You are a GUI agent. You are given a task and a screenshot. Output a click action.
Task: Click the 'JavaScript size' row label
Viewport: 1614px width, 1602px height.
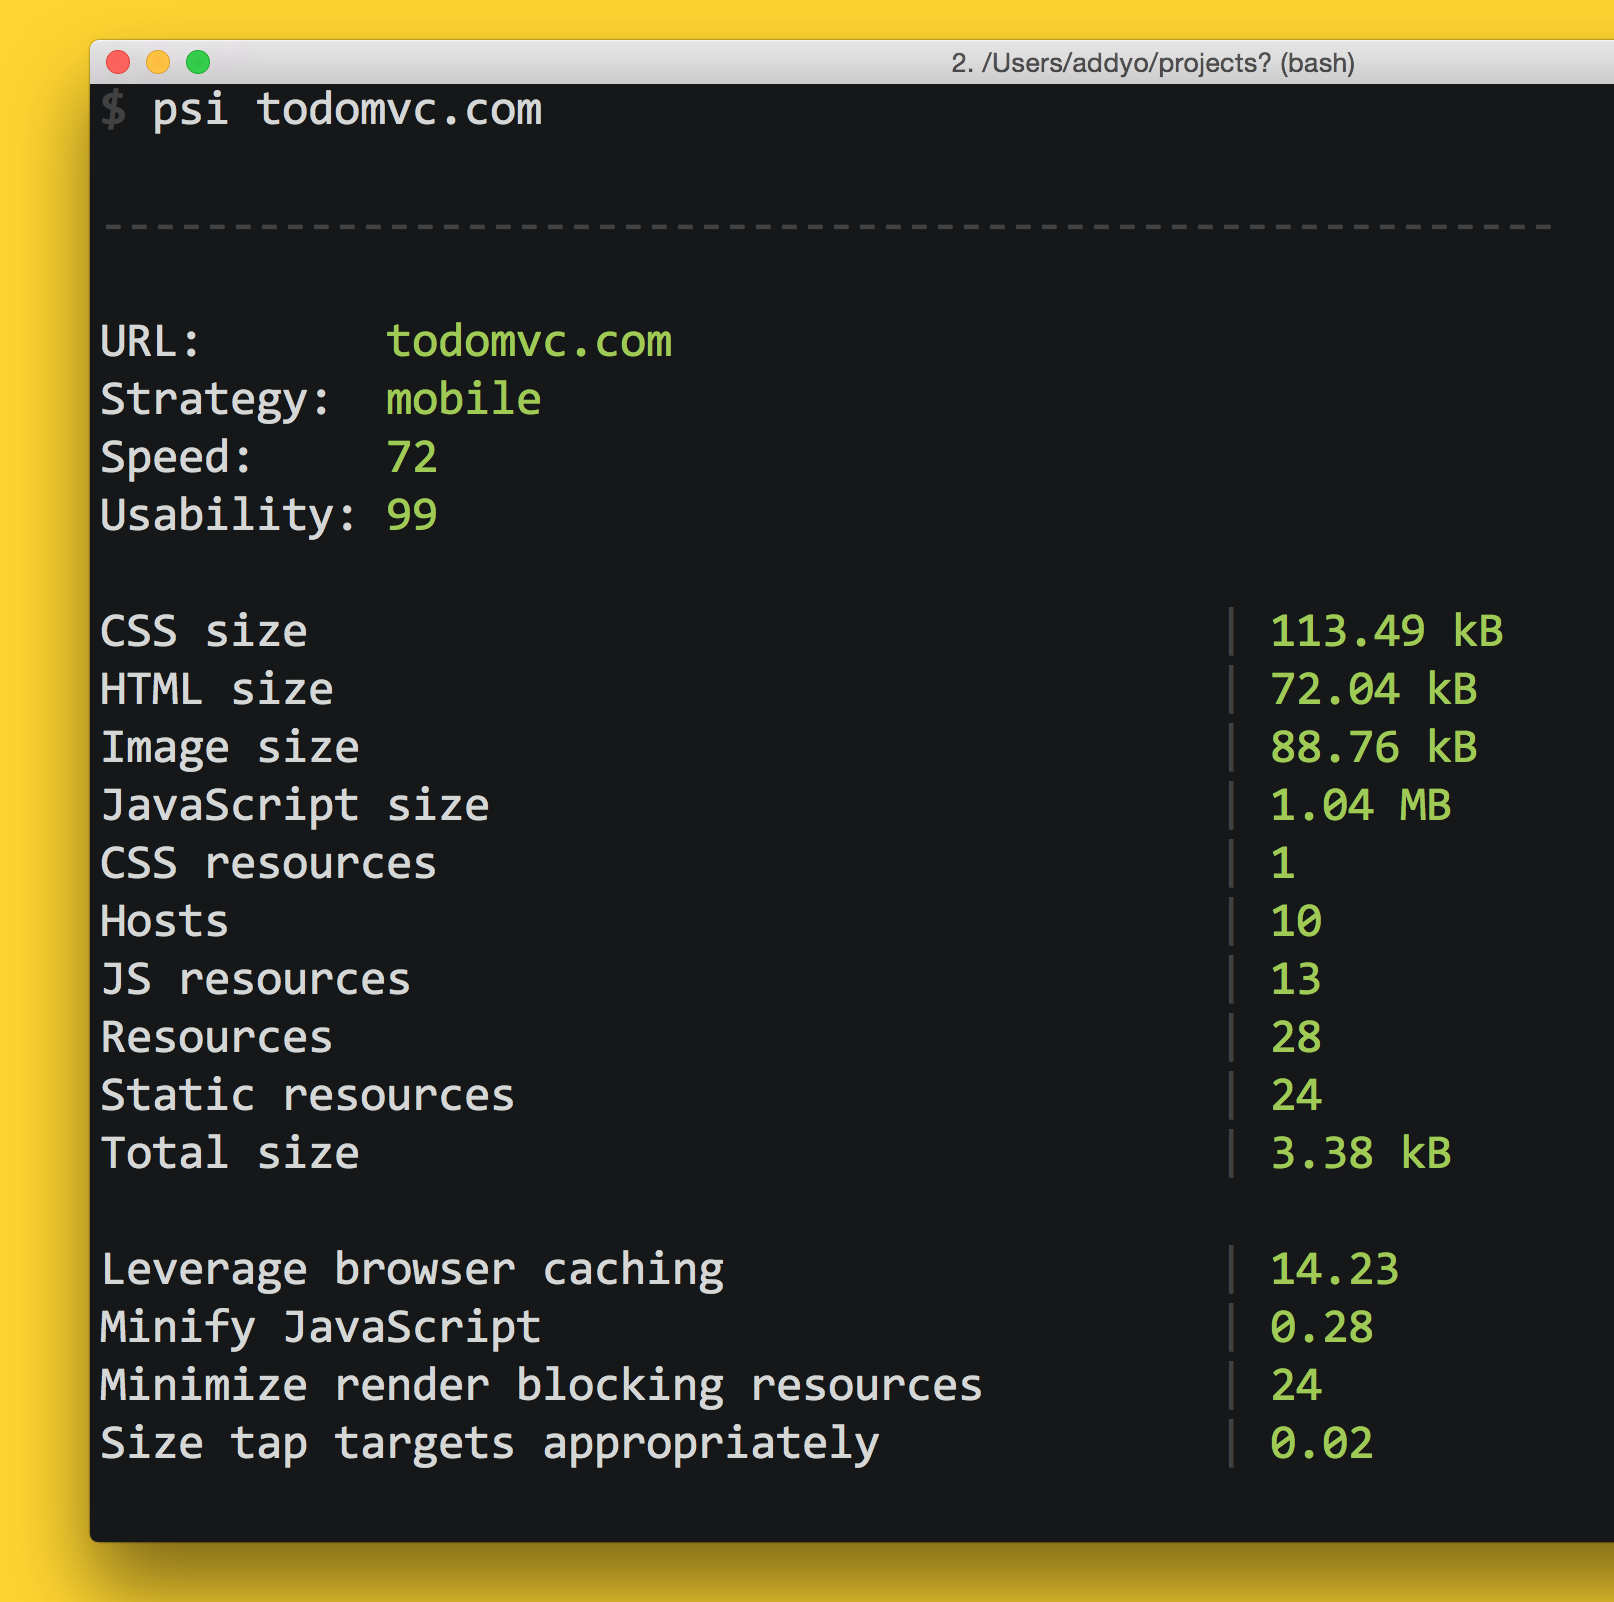click(x=295, y=807)
